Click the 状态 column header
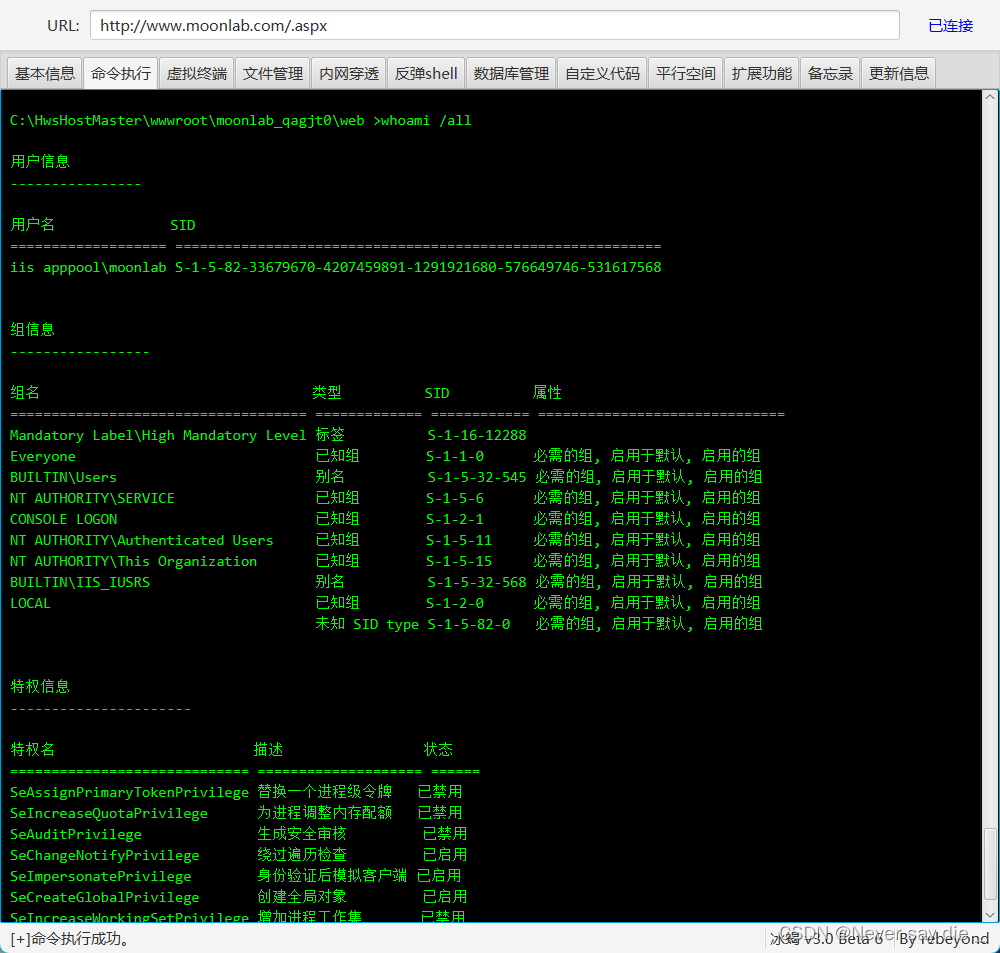Image resolution: width=1000 pixels, height=953 pixels. (x=438, y=750)
